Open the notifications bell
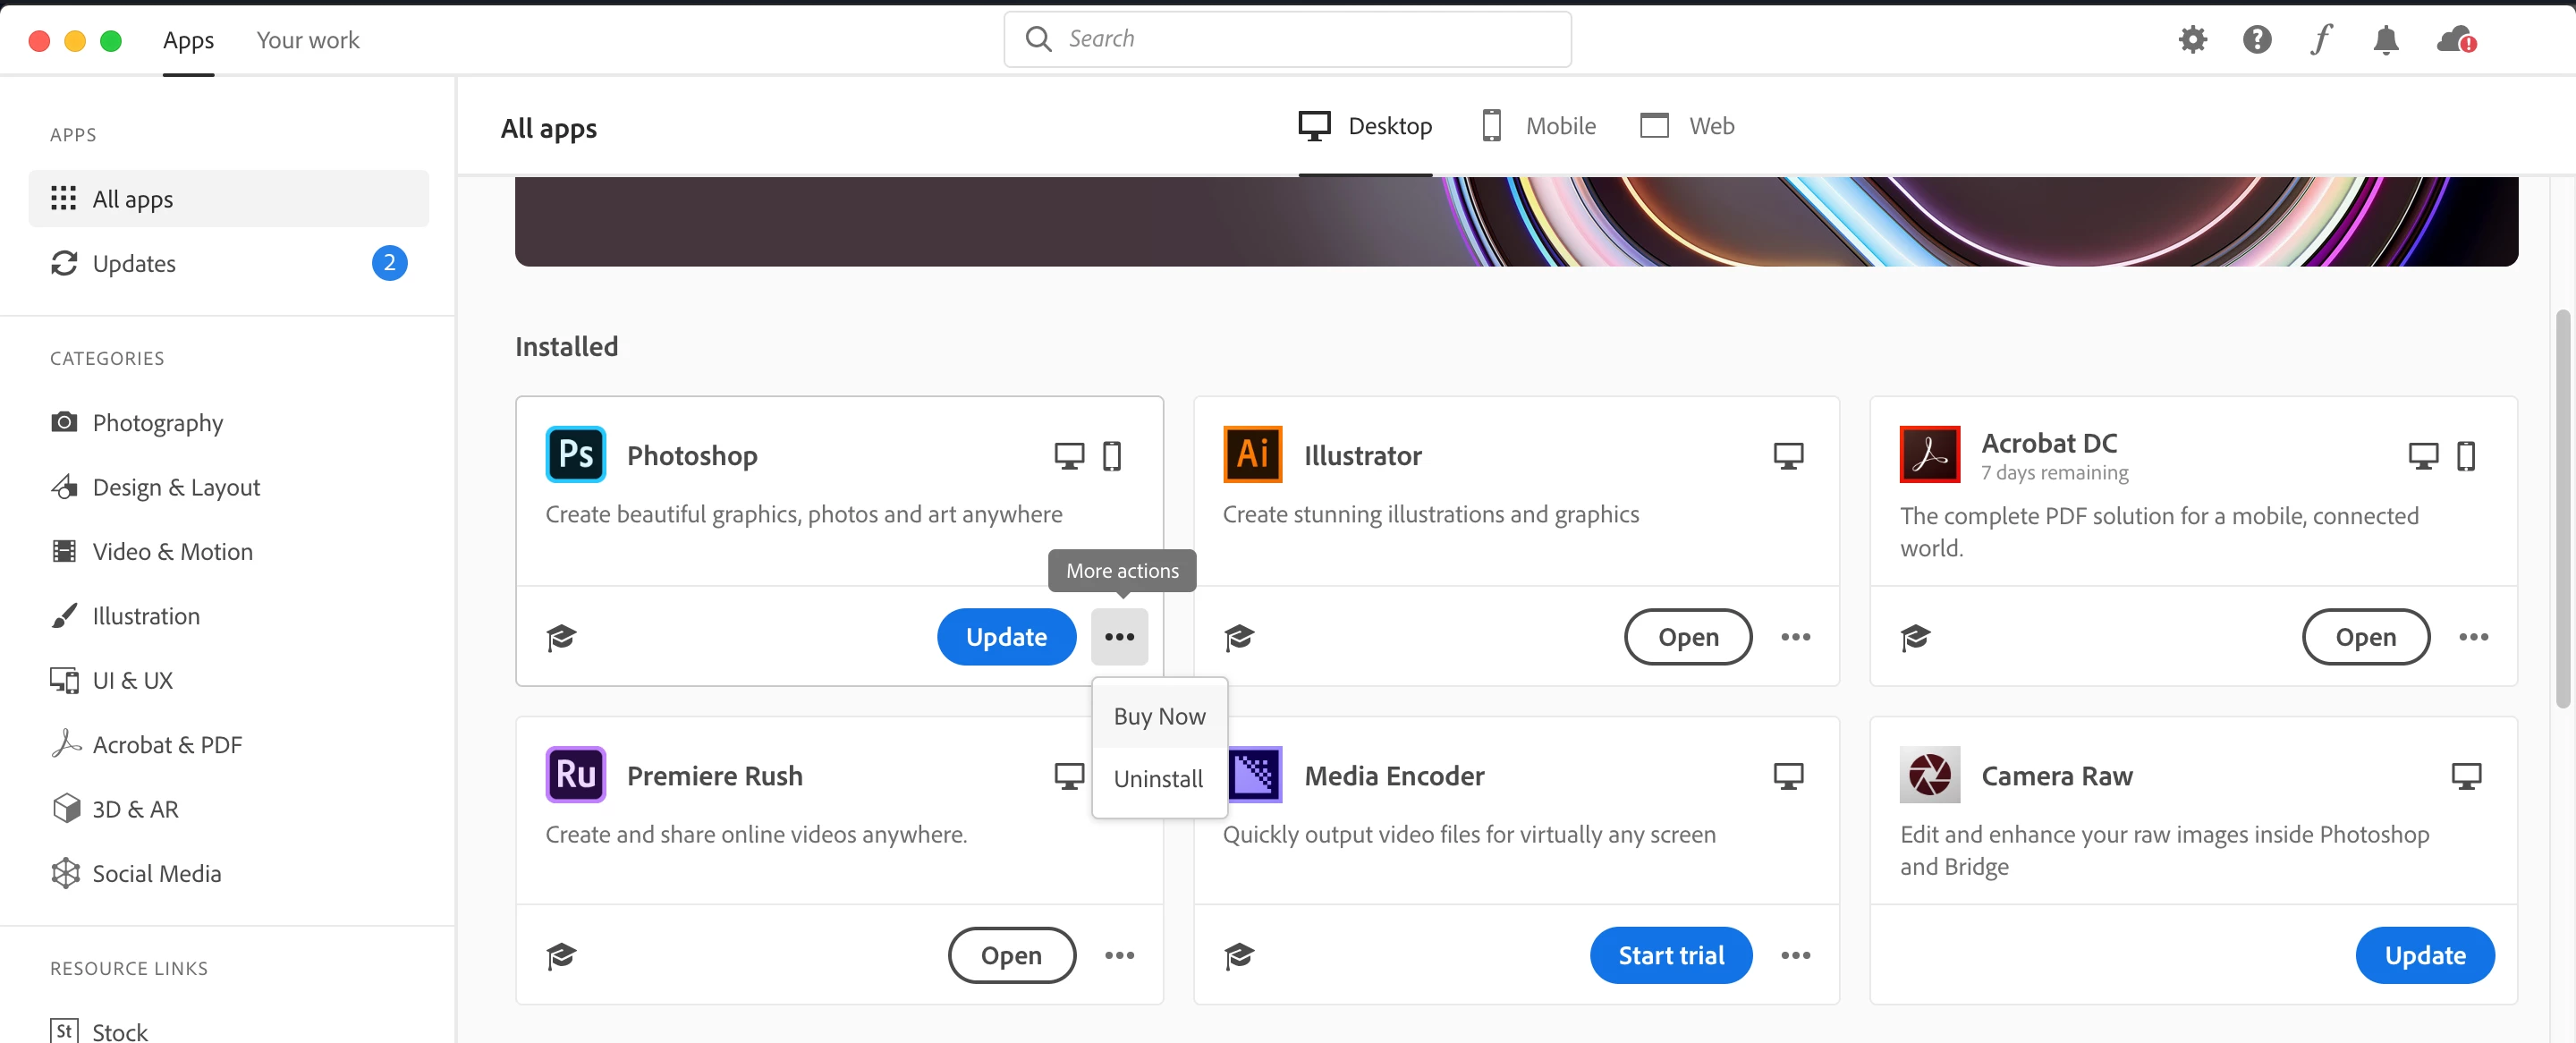Screen dimensions: 2576x1043 pyautogui.click(x=2386, y=40)
